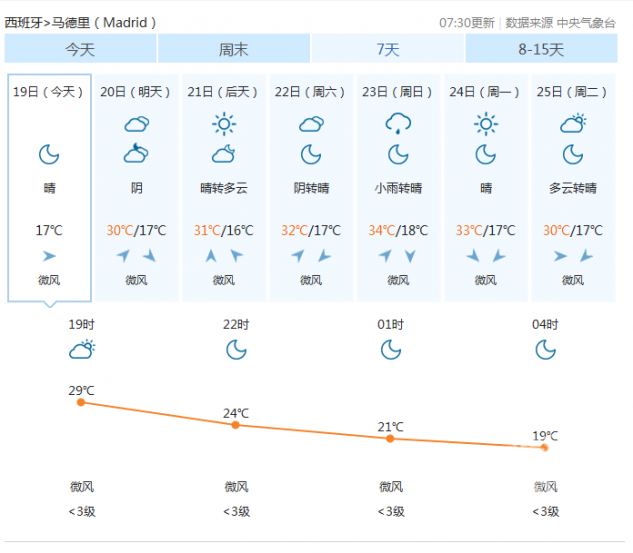Click the night cloud-moon icon for 20日
633x553 pixels.
coord(136,153)
